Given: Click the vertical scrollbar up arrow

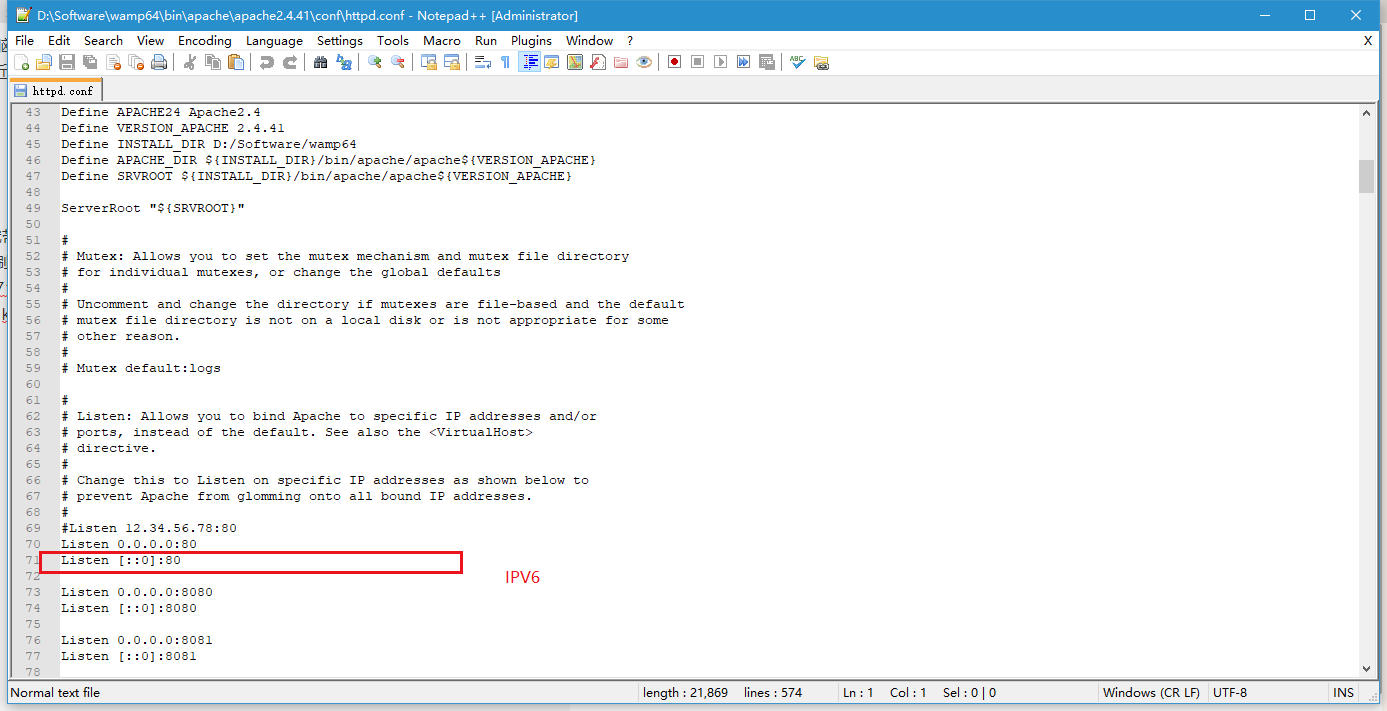Looking at the screenshot, I should pos(1366,114).
